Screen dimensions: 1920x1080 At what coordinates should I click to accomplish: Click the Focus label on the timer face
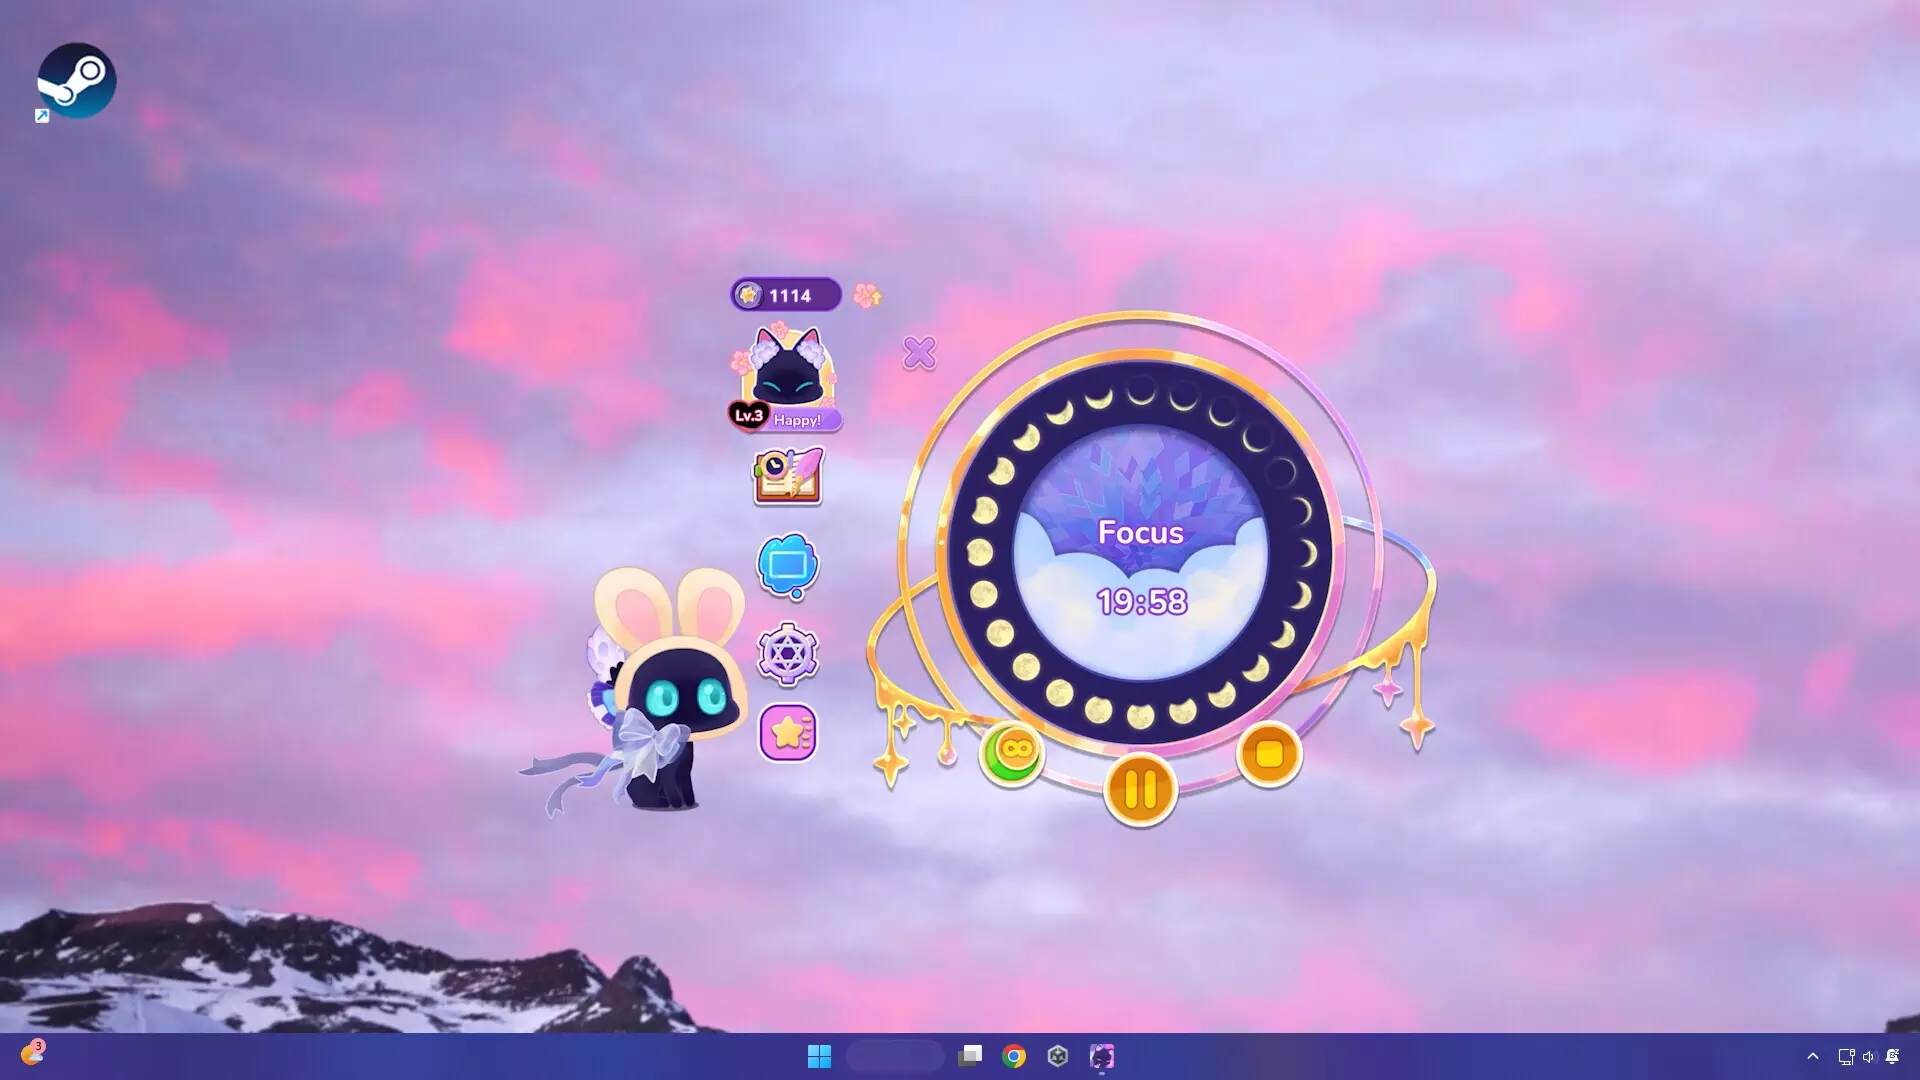pyautogui.click(x=1139, y=533)
